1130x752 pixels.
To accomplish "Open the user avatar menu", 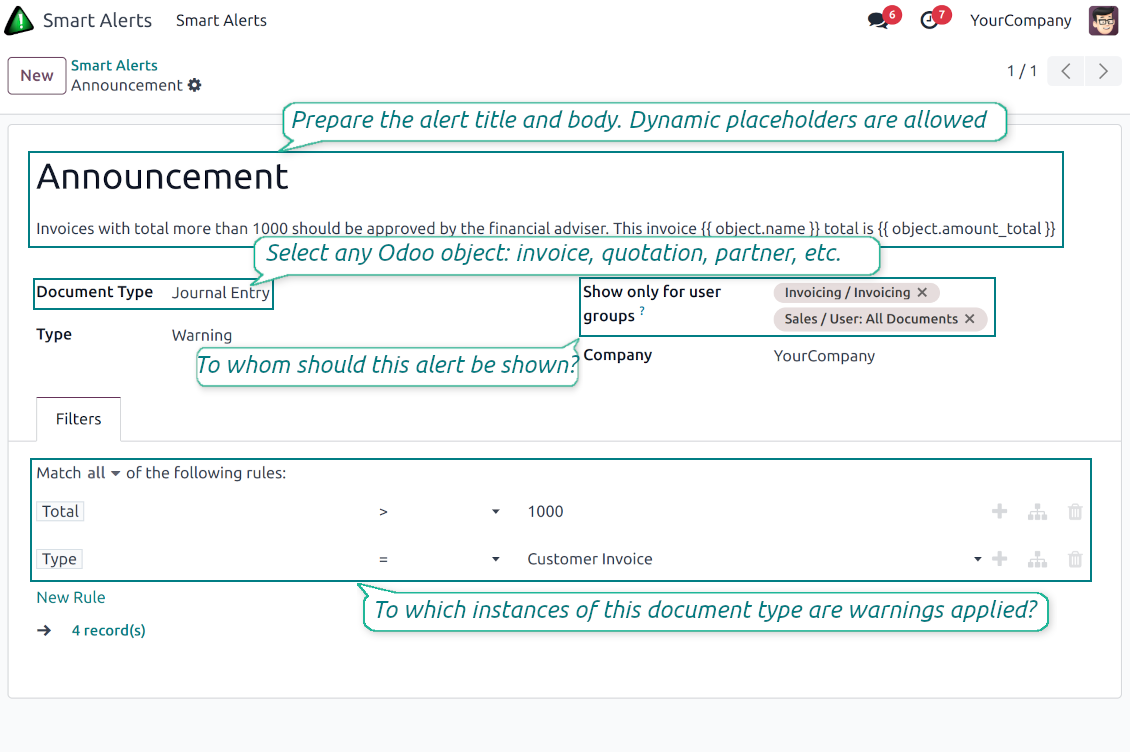I will pyautogui.click(x=1103, y=20).
